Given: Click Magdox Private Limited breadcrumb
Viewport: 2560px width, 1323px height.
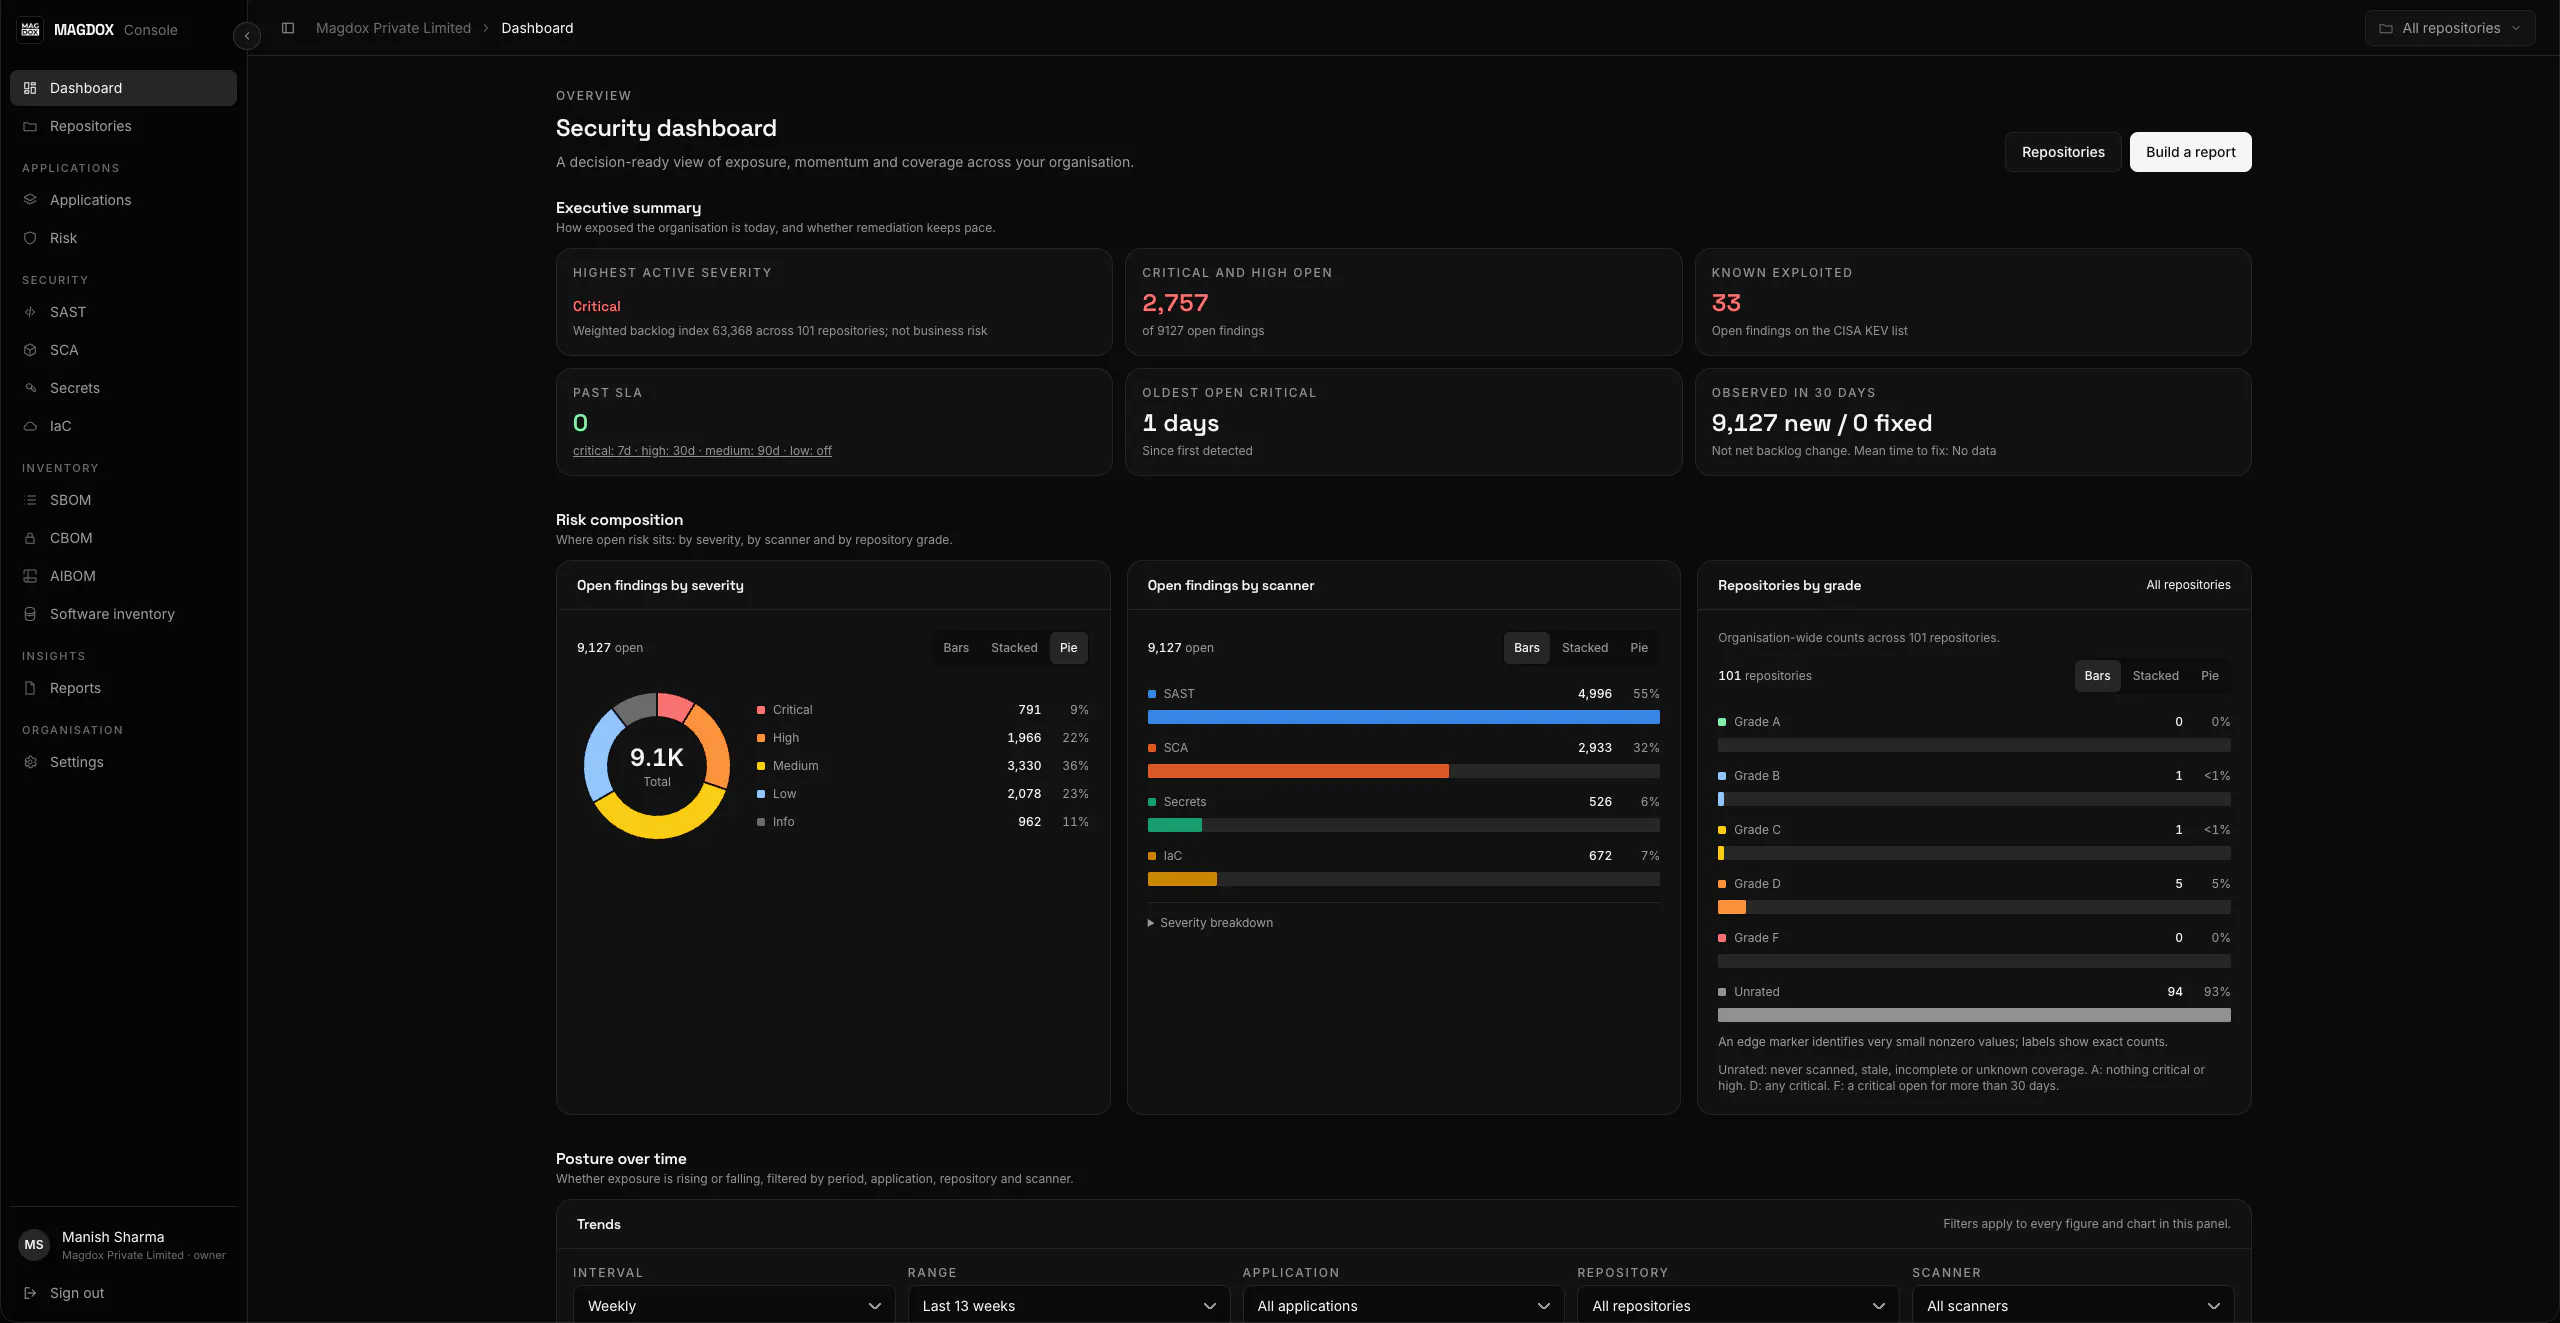Looking at the screenshot, I should pyautogui.click(x=393, y=28).
